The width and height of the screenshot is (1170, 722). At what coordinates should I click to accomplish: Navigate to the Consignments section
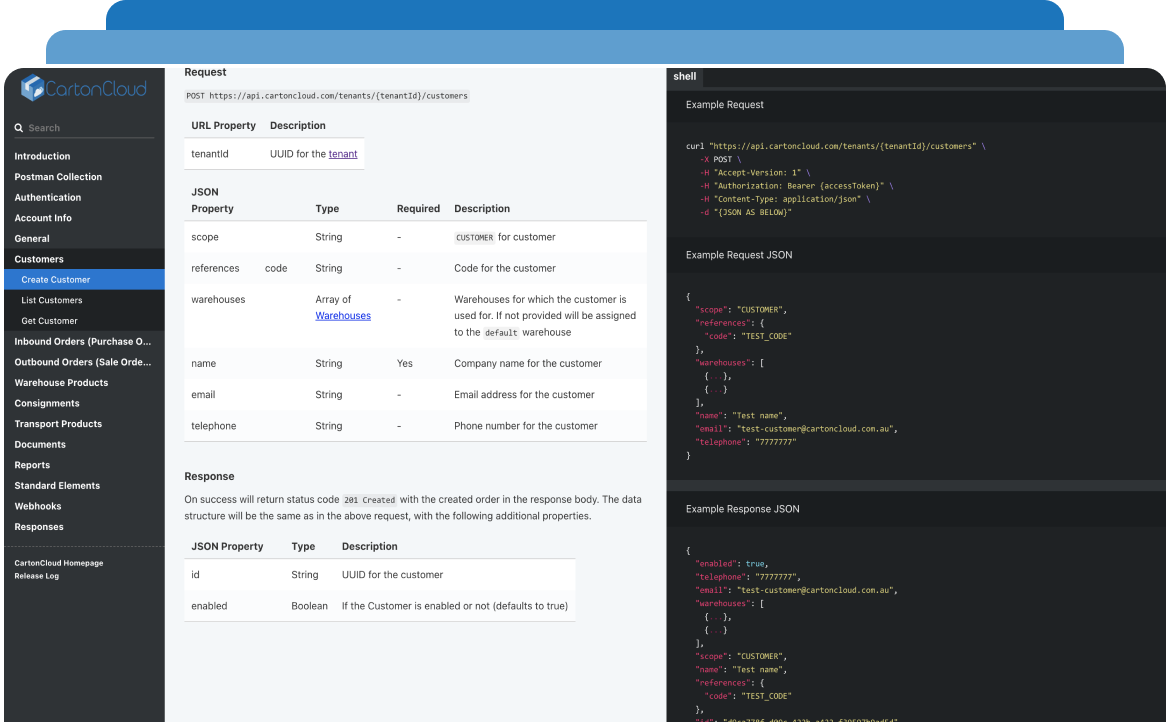pos(45,403)
